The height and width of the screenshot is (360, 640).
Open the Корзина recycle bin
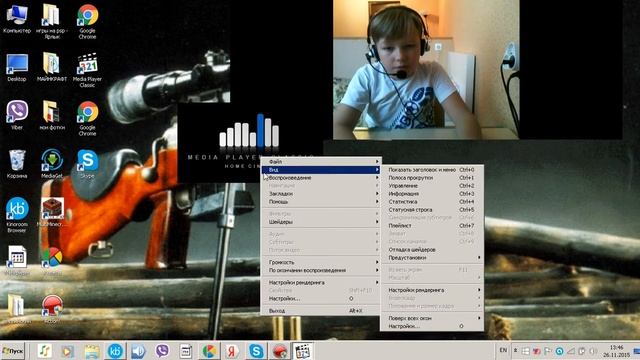[17, 164]
